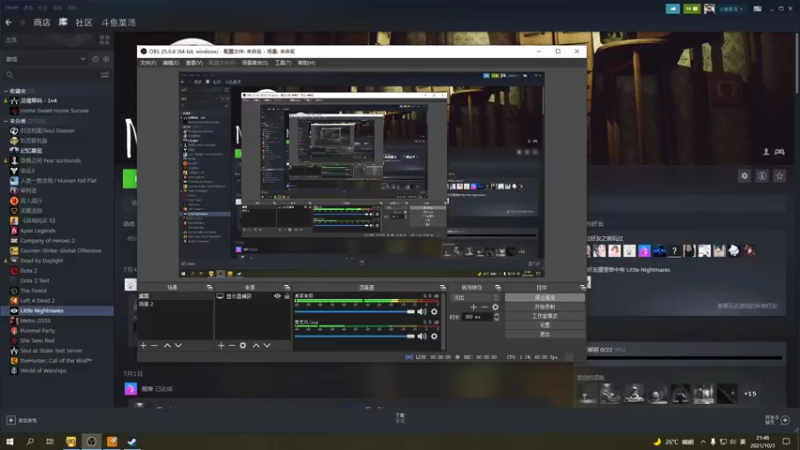The height and width of the screenshot is (450, 800).
Task: Add a scene transition with the plus icon
Action: click(x=473, y=307)
